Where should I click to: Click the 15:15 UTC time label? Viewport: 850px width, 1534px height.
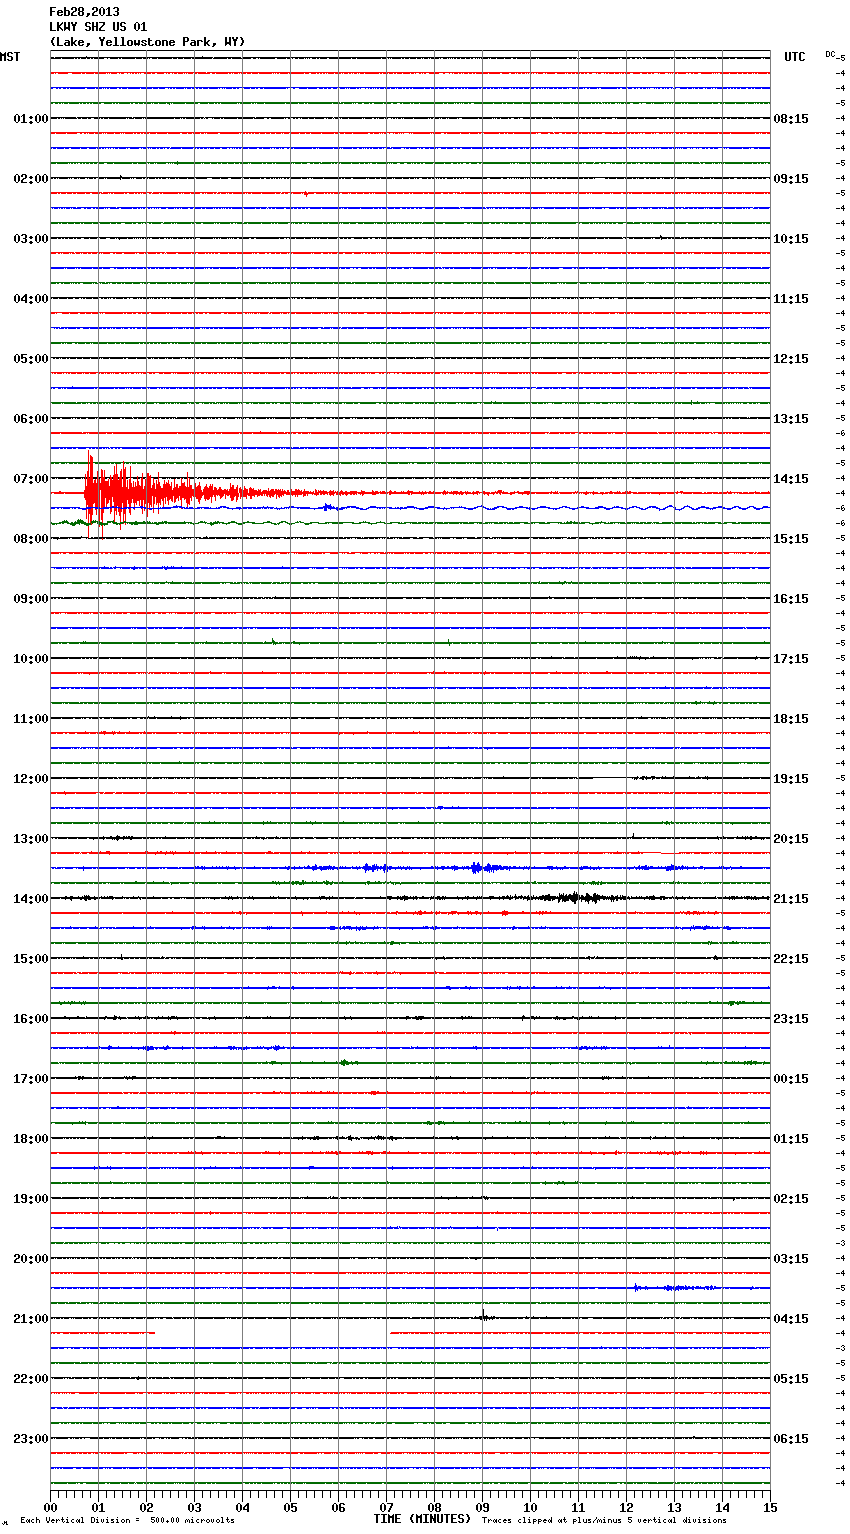point(791,539)
